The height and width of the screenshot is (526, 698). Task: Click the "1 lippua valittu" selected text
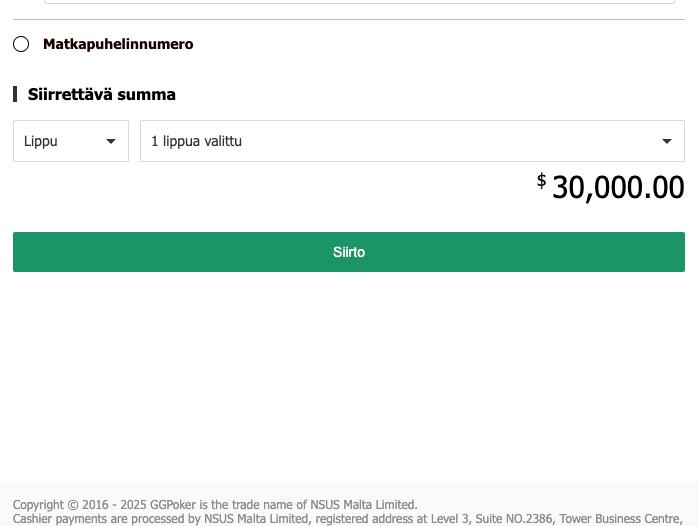(196, 141)
